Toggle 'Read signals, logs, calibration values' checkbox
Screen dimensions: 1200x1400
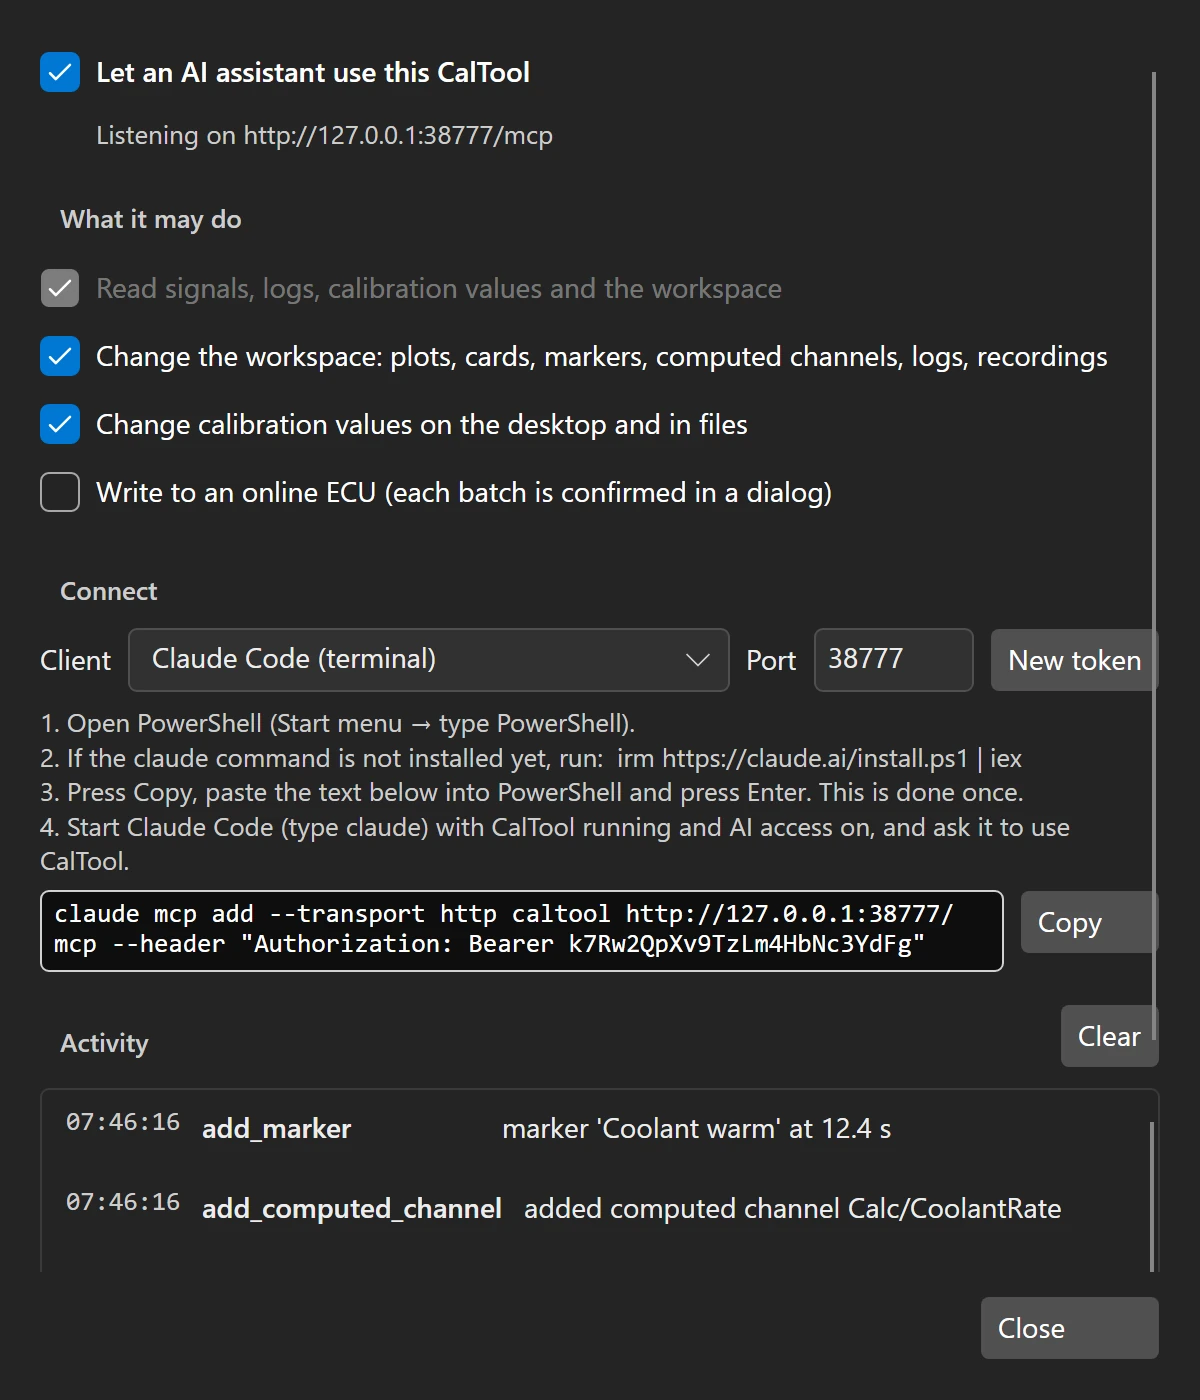(x=60, y=288)
